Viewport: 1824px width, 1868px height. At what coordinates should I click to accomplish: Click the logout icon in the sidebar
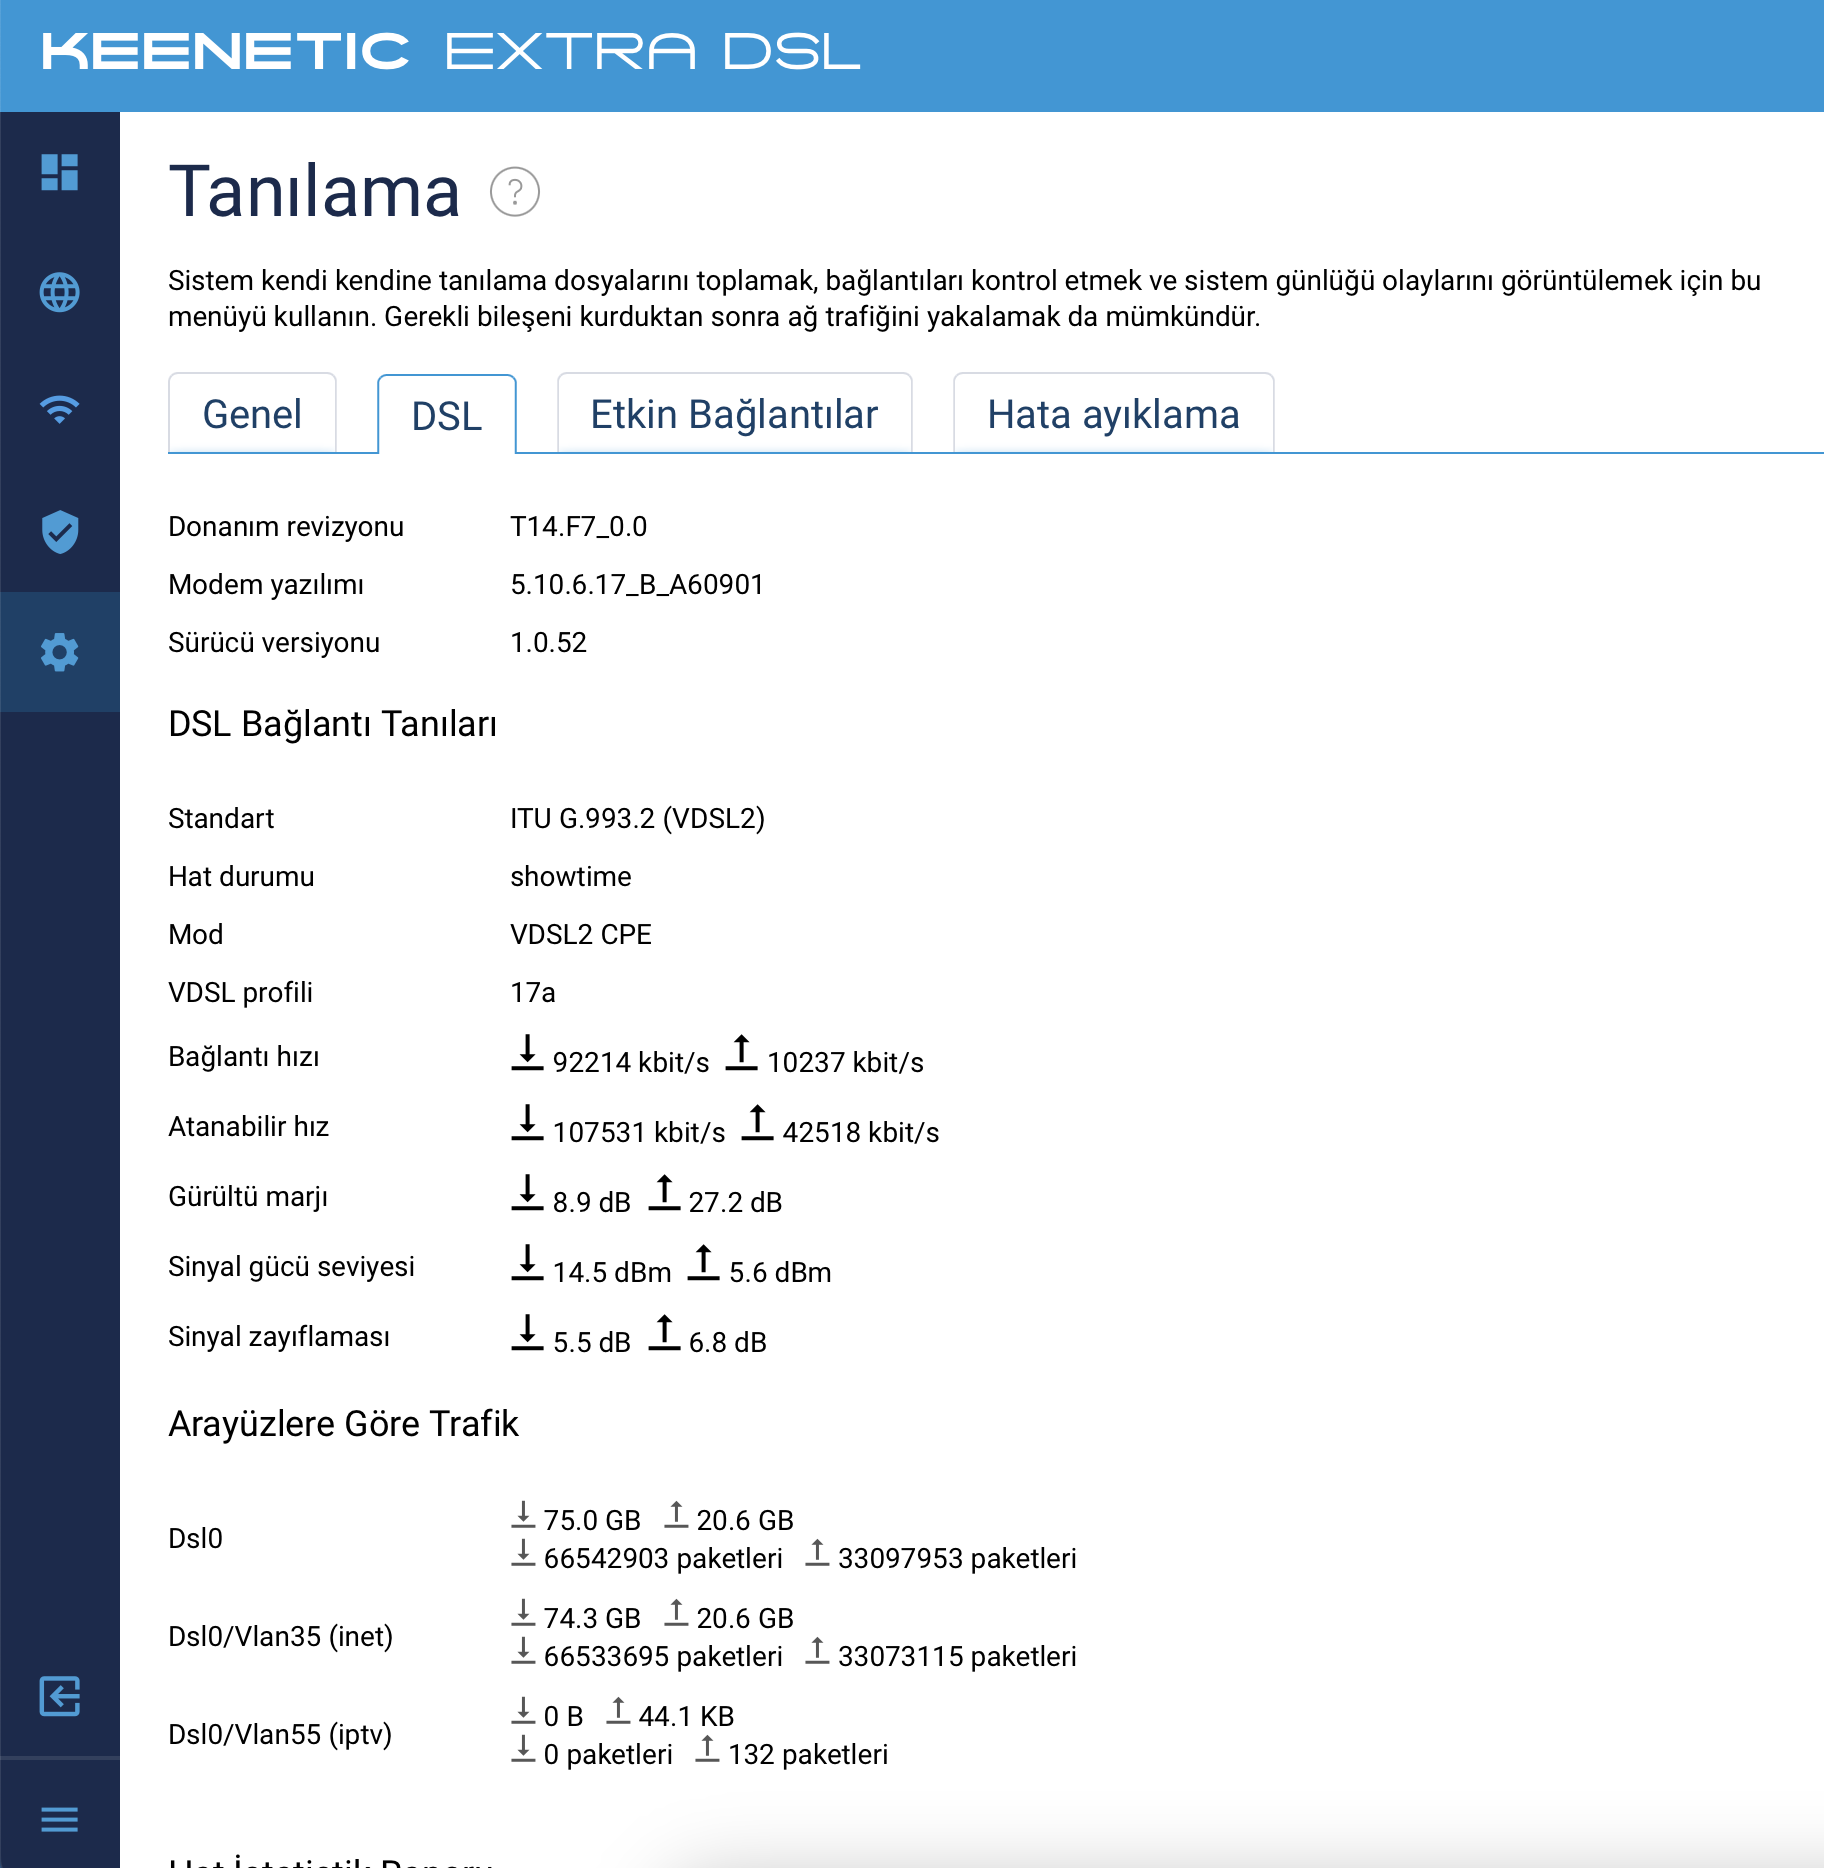(60, 1696)
